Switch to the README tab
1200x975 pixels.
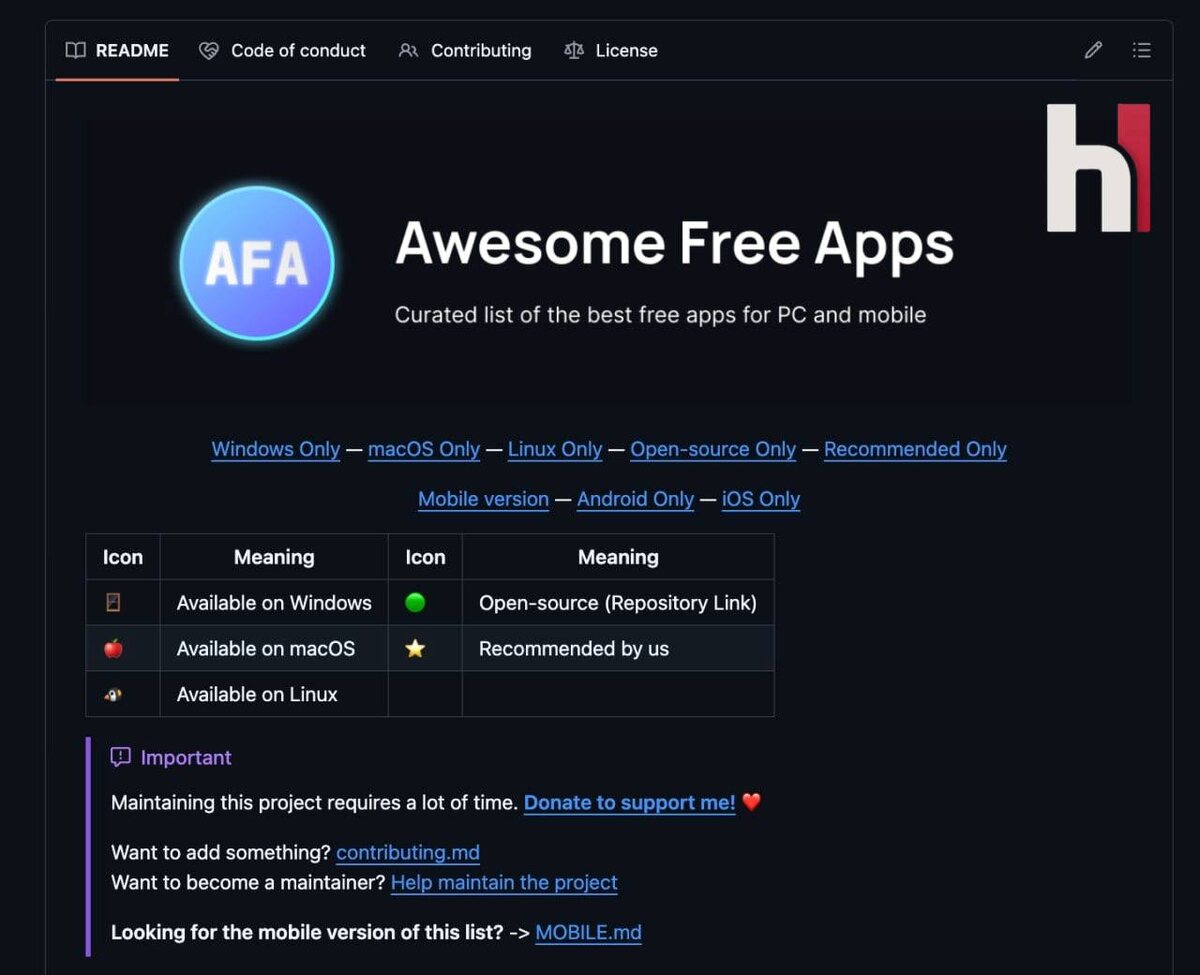coord(117,50)
